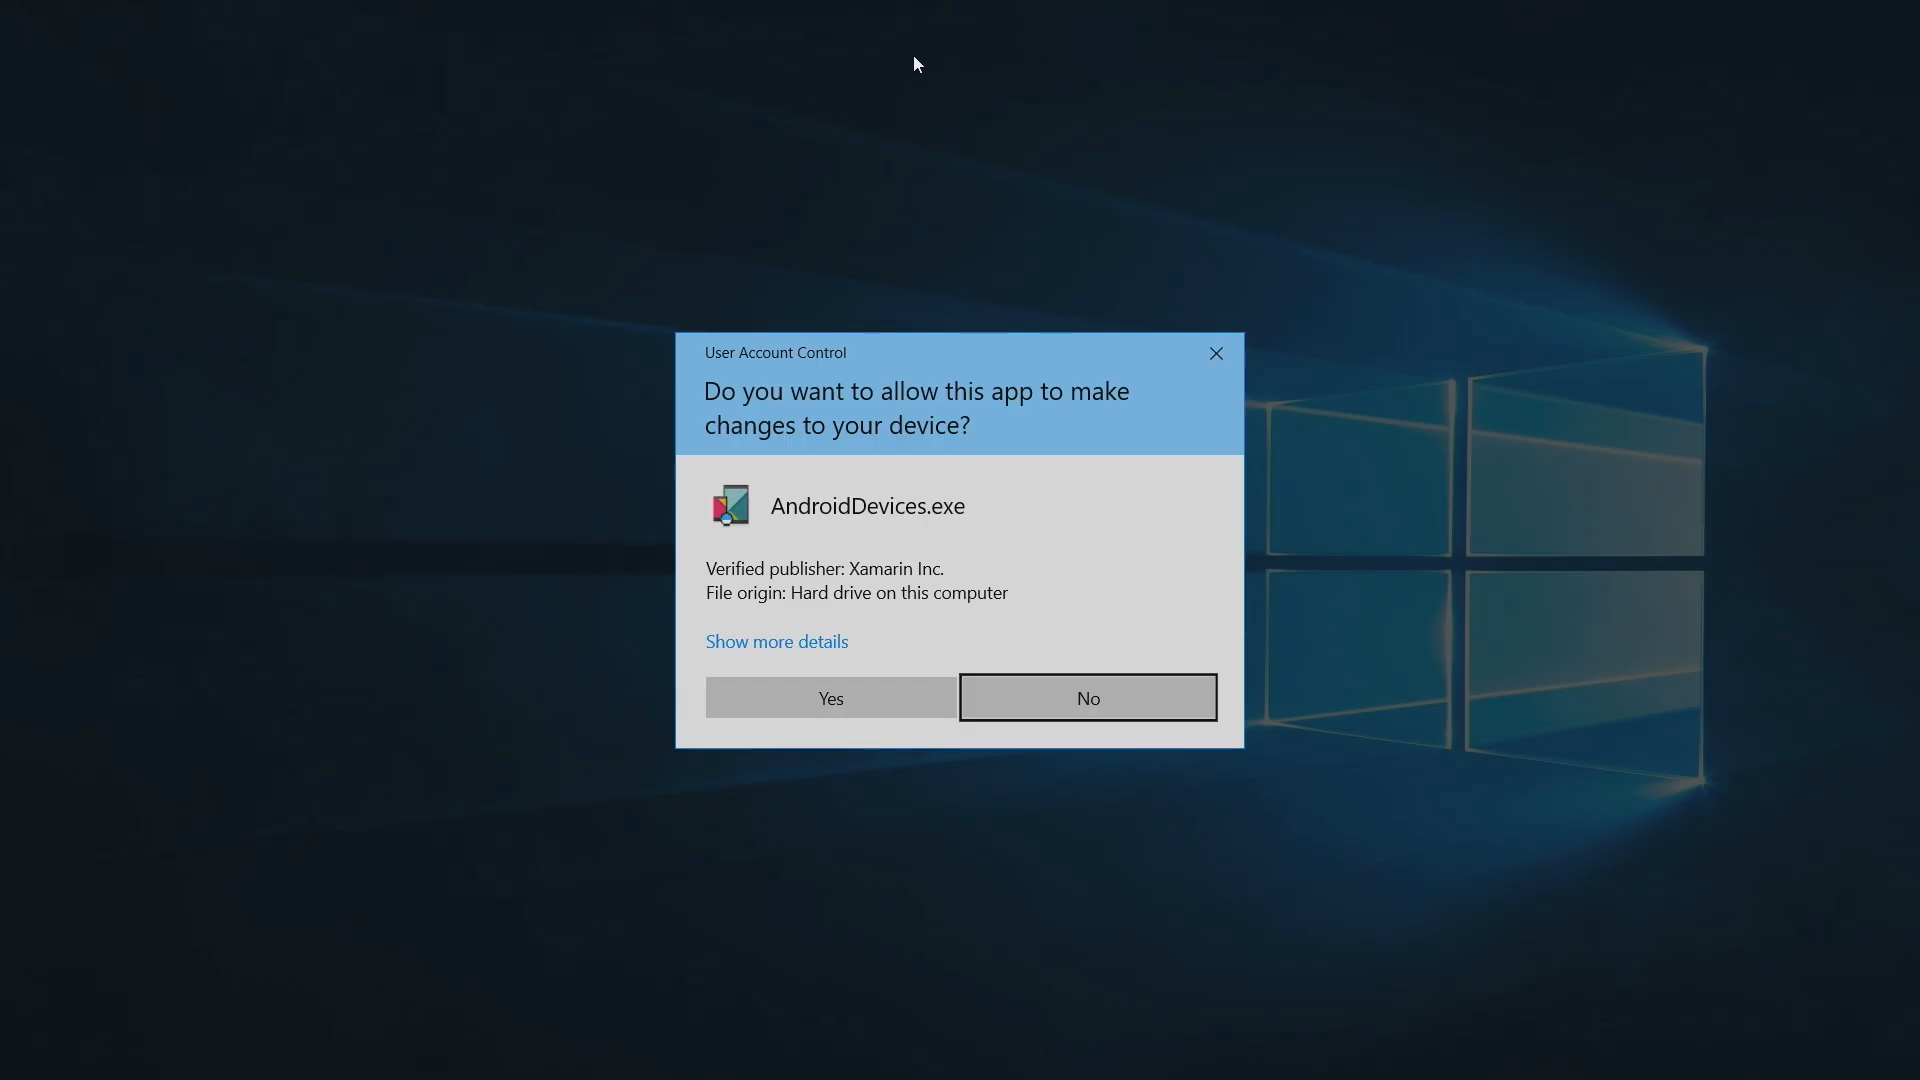
Task: Click the top-left Windows logo pane
Action: (x=1358, y=478)
